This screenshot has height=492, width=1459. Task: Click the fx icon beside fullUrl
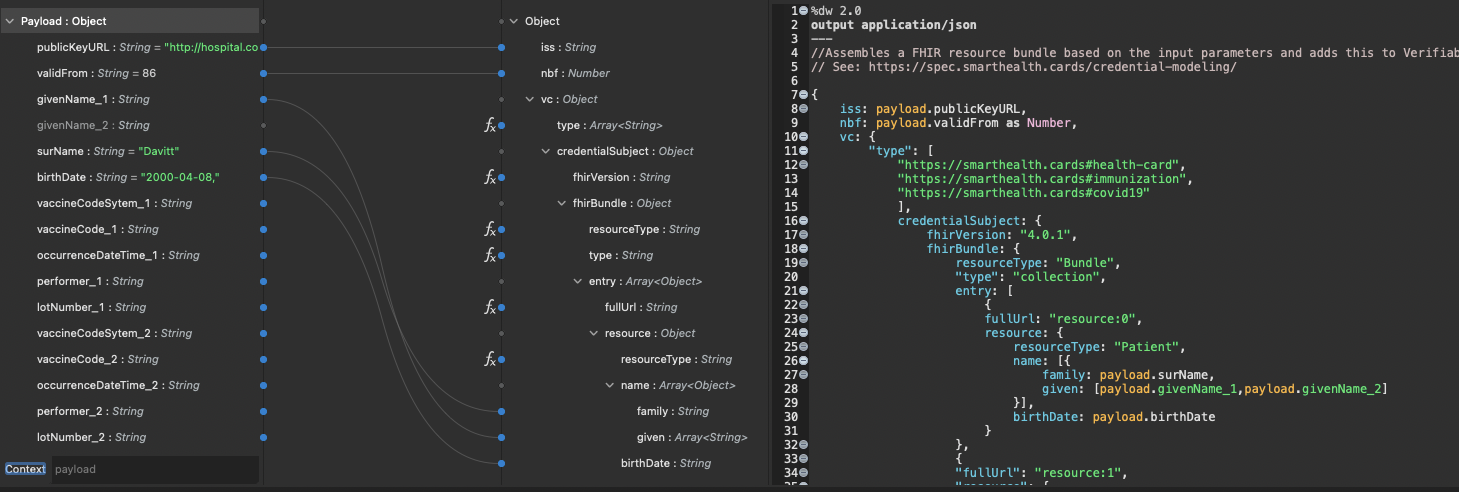pos(490,307)
